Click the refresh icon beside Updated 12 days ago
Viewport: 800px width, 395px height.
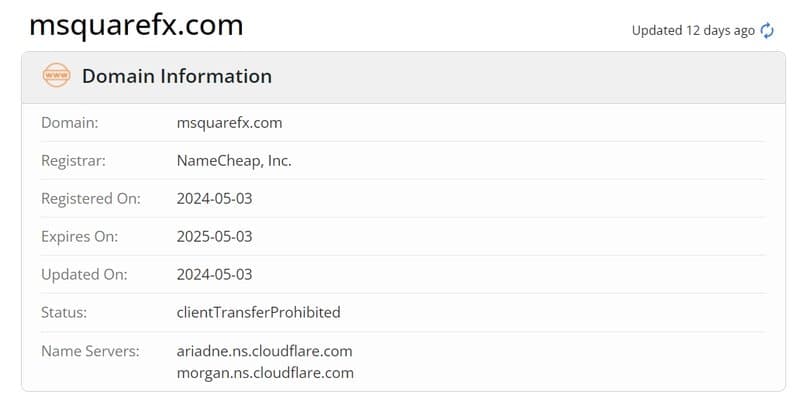767,31
